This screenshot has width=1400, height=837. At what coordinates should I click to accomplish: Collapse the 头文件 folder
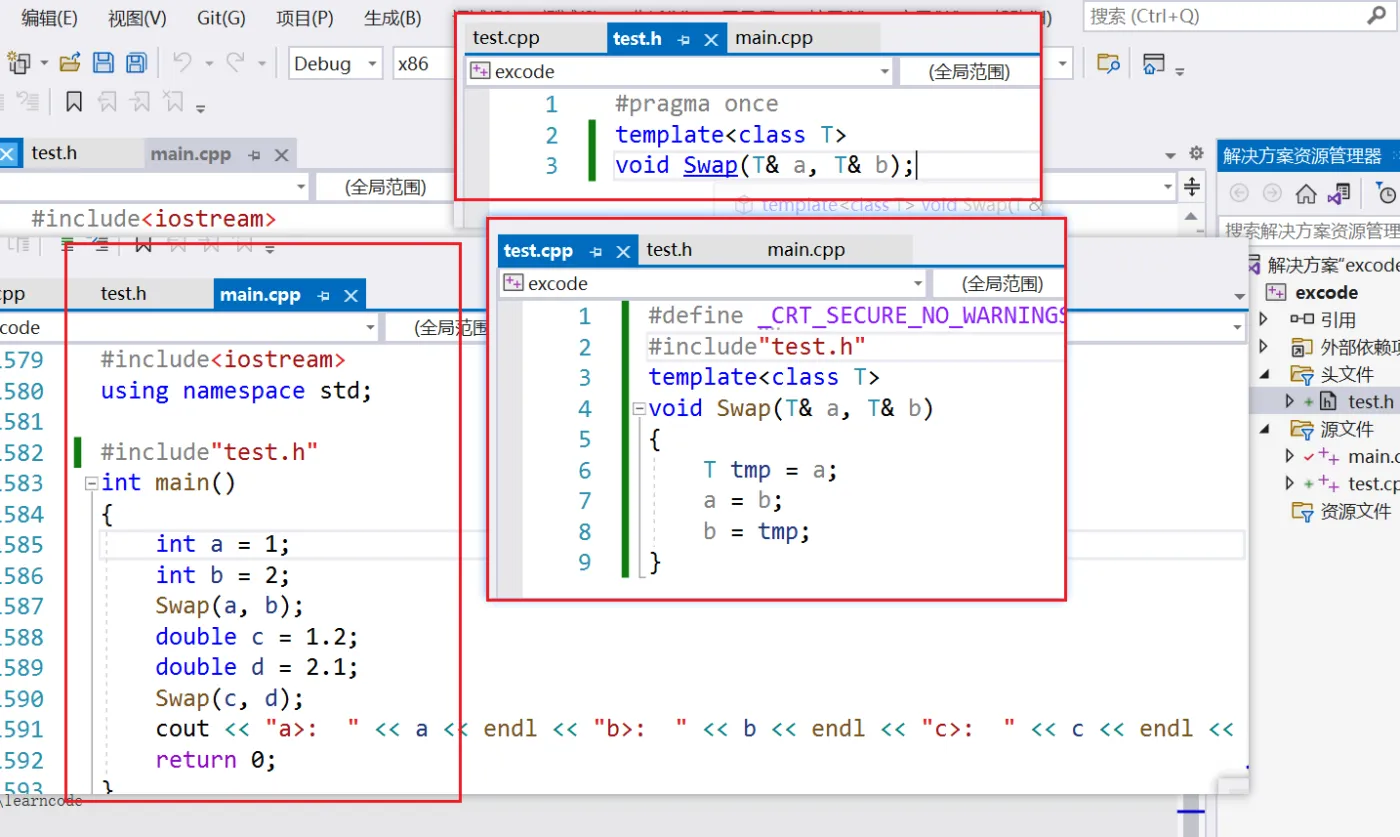[1263, 374]
